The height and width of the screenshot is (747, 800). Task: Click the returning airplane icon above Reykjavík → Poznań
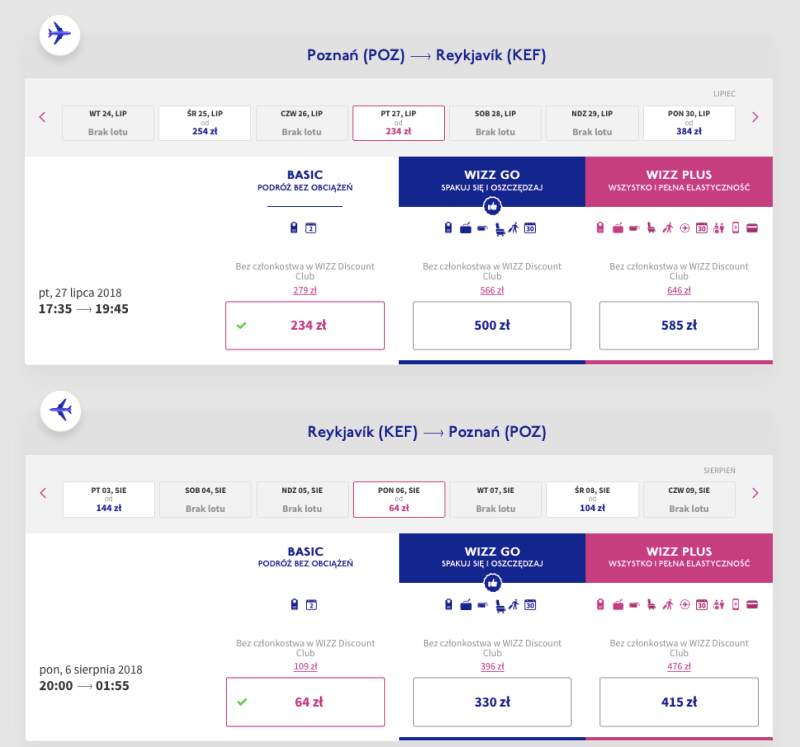tap(61, 411)
